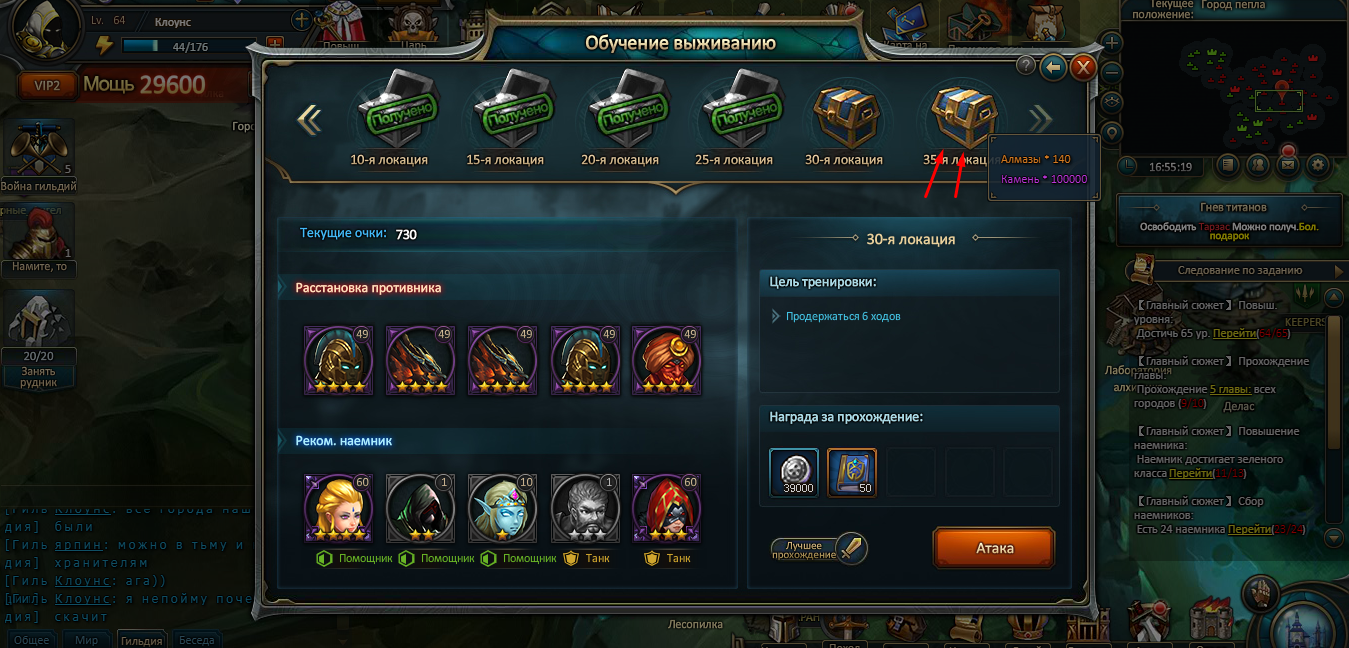Viewport: 1349px width, 648px height.
Task: Click Лучшее прохождение button
Action: point(819,549)
